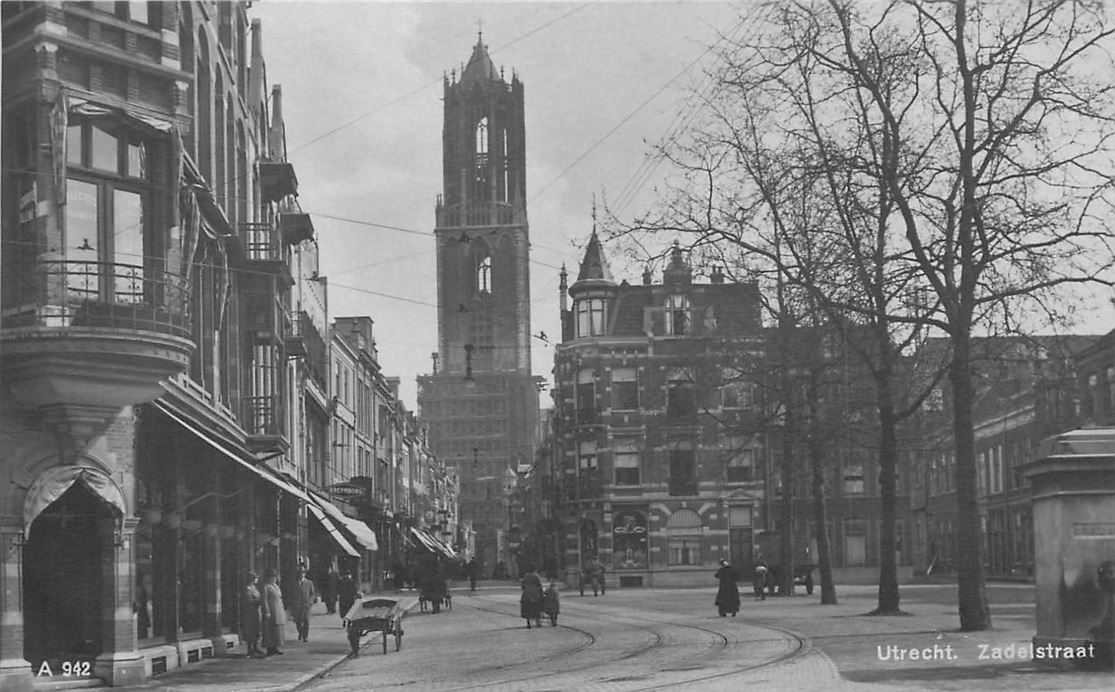
Task: Select the parked handcart on the street
Action: [x=374, y=620]
